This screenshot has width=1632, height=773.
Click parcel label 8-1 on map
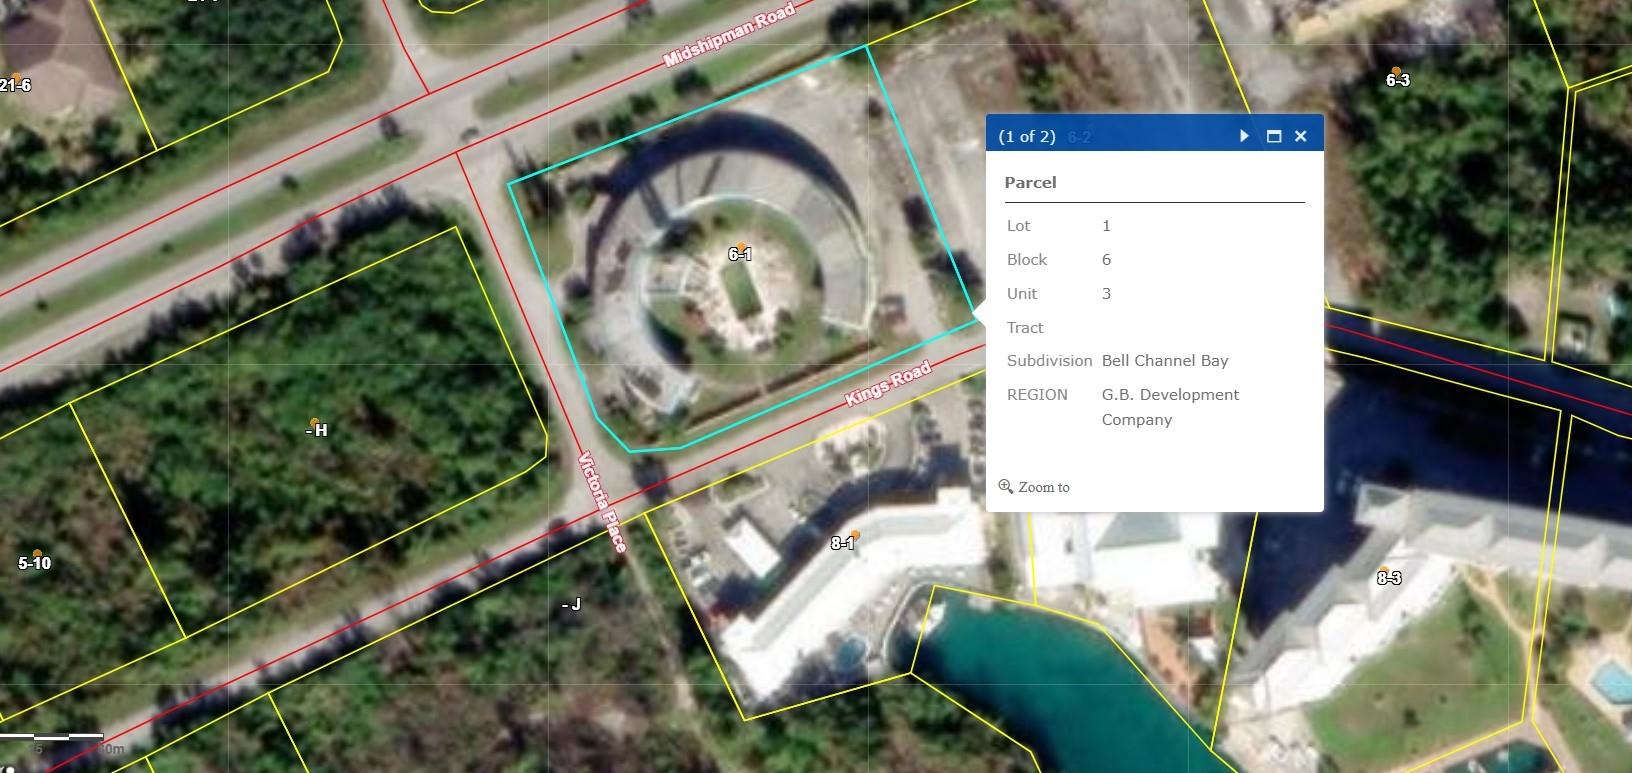point(843,544)
